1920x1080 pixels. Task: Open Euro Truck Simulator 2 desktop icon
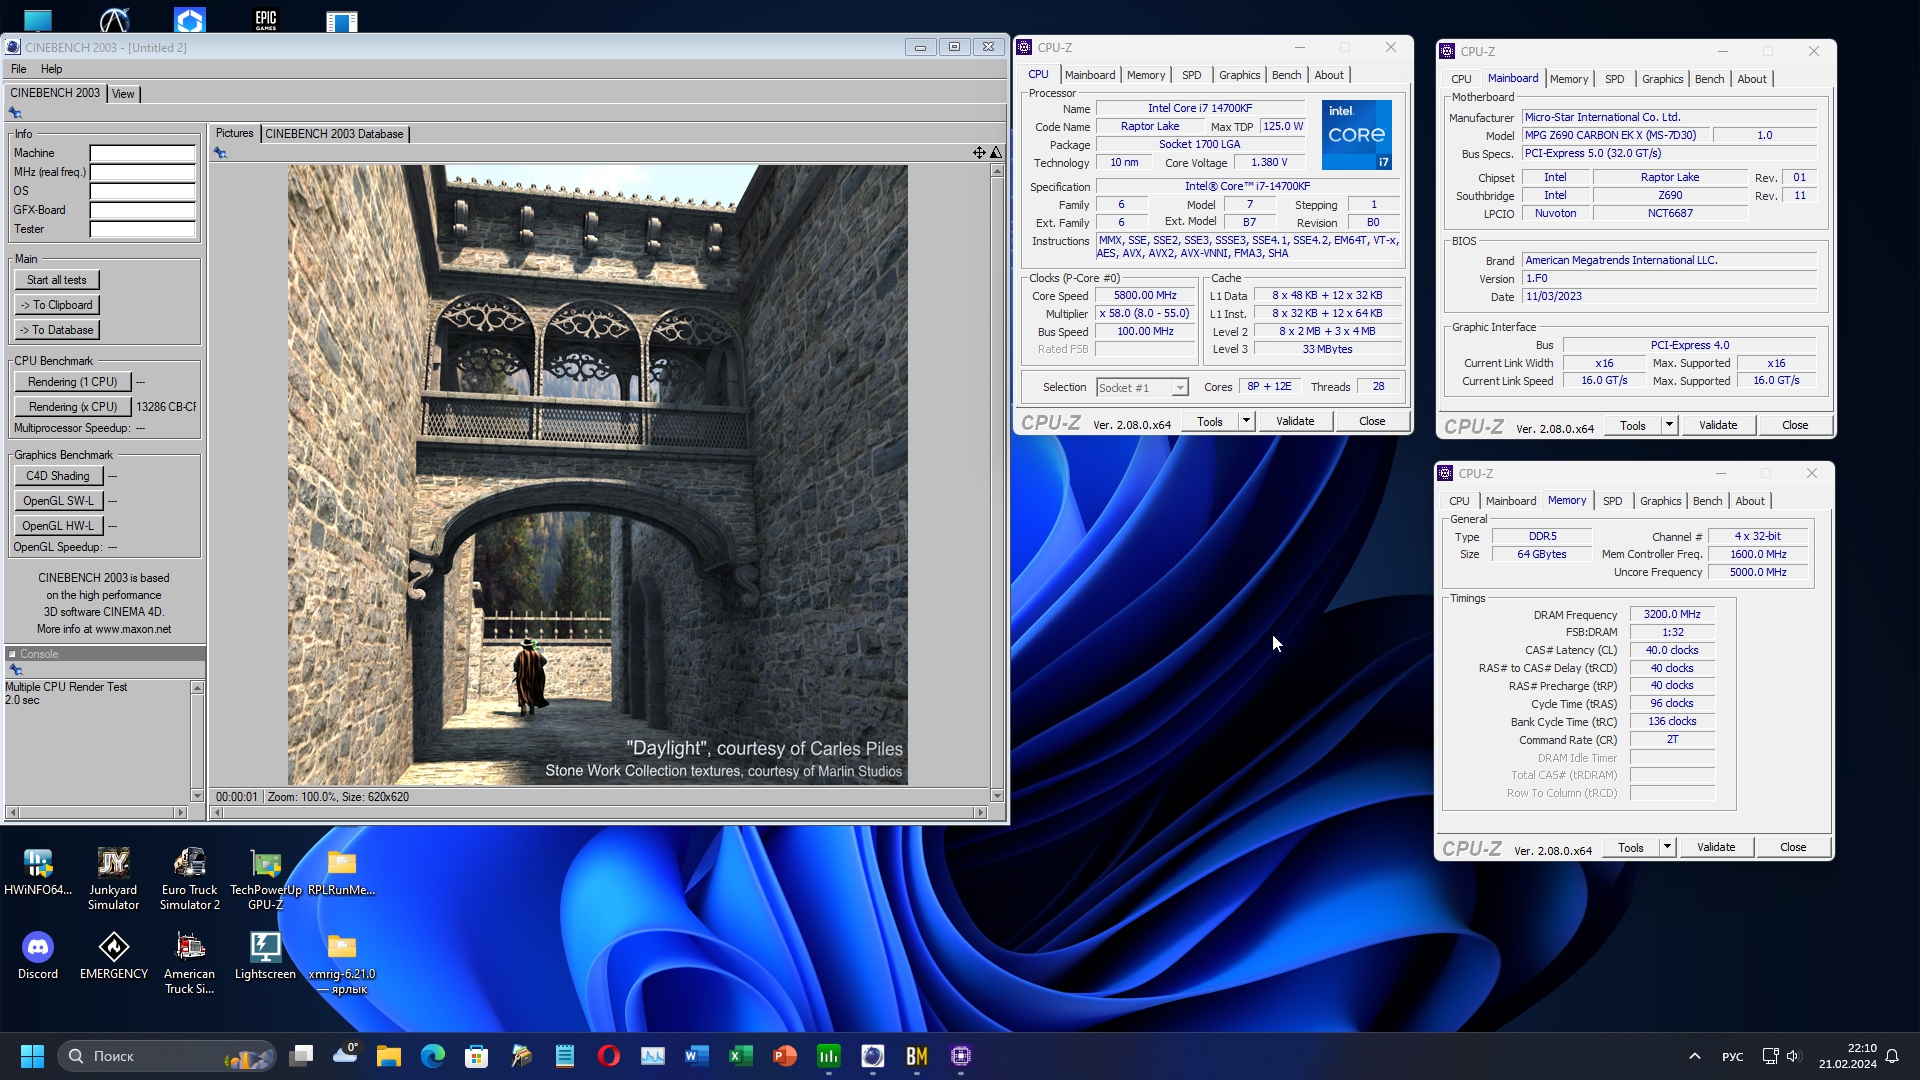(190, 879)
